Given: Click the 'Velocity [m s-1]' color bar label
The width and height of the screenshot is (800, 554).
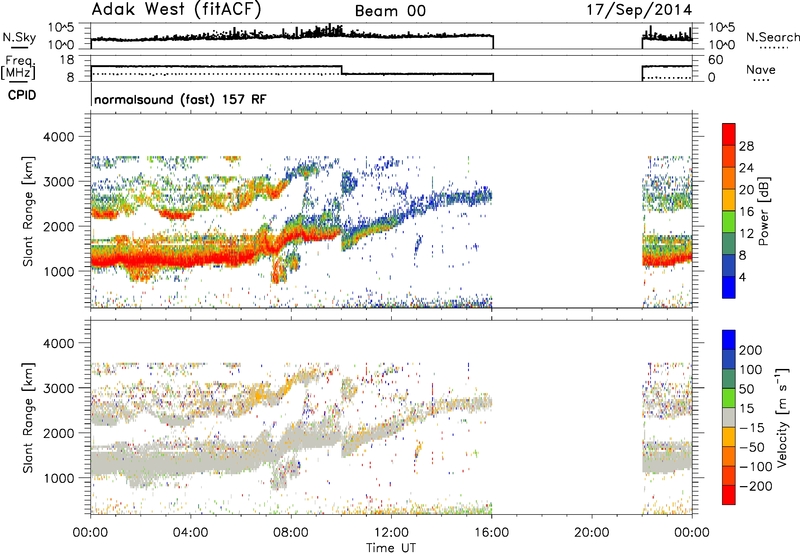Looking at the screenshot, I should 782,417.
